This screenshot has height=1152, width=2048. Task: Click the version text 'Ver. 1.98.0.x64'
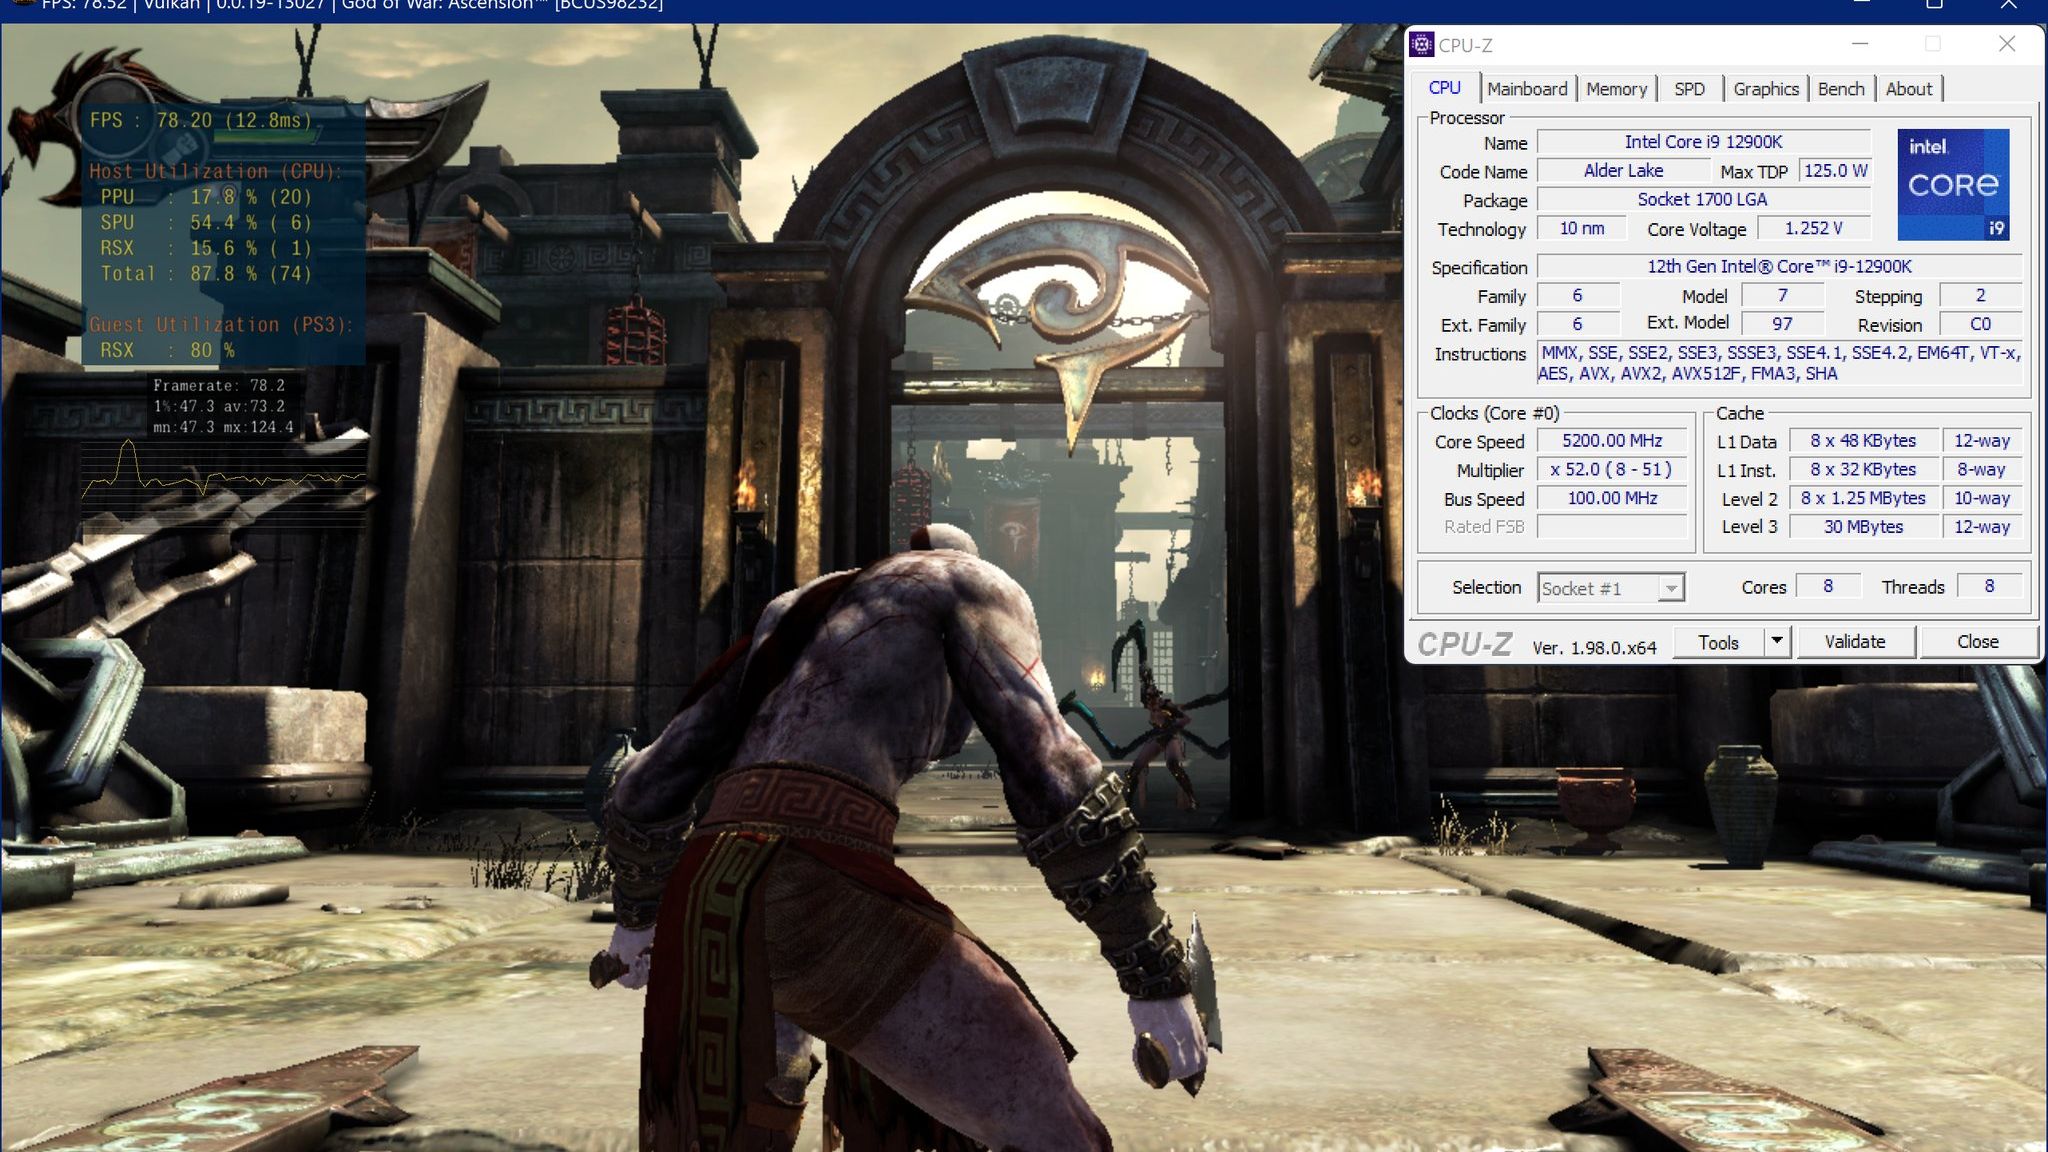[x=1594, y=648]
